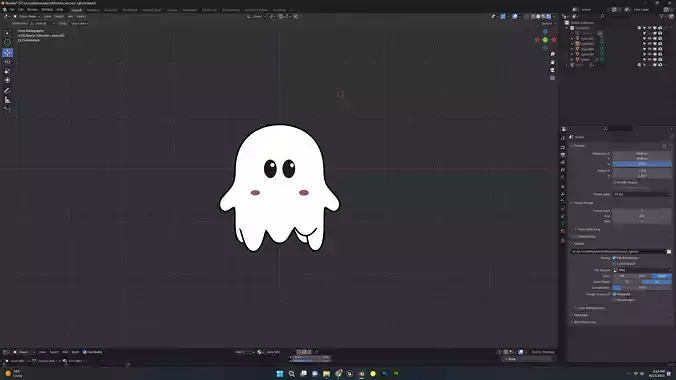Click the Resolution X field
The height and width of the screenshot is (380, 676).
642,154
